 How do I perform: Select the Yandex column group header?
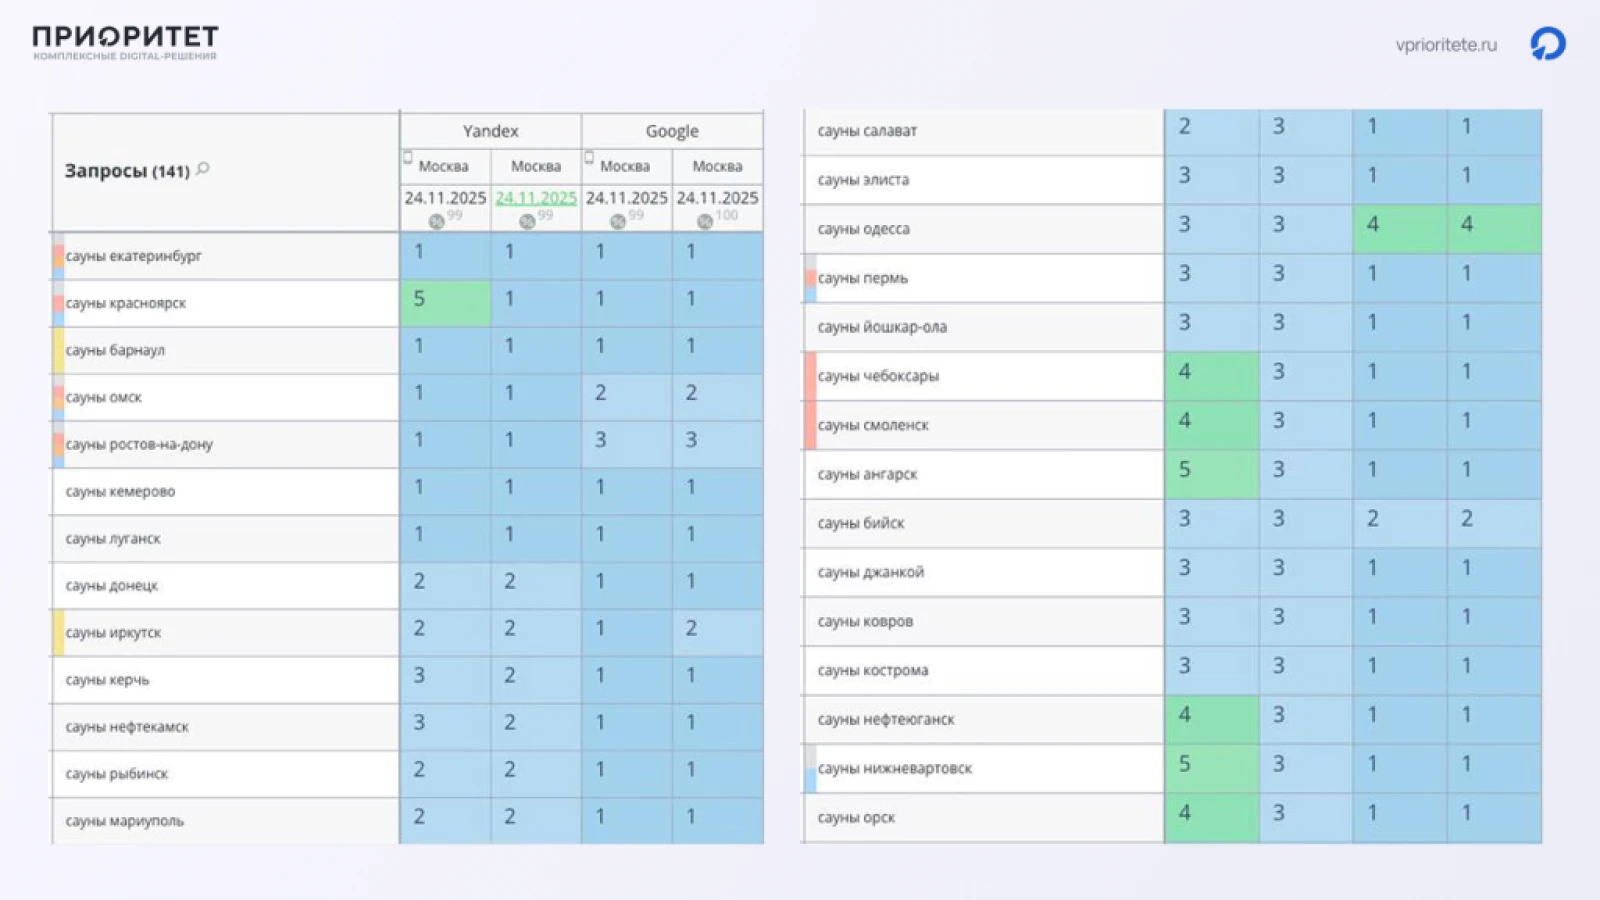click(x=491, y=131)
